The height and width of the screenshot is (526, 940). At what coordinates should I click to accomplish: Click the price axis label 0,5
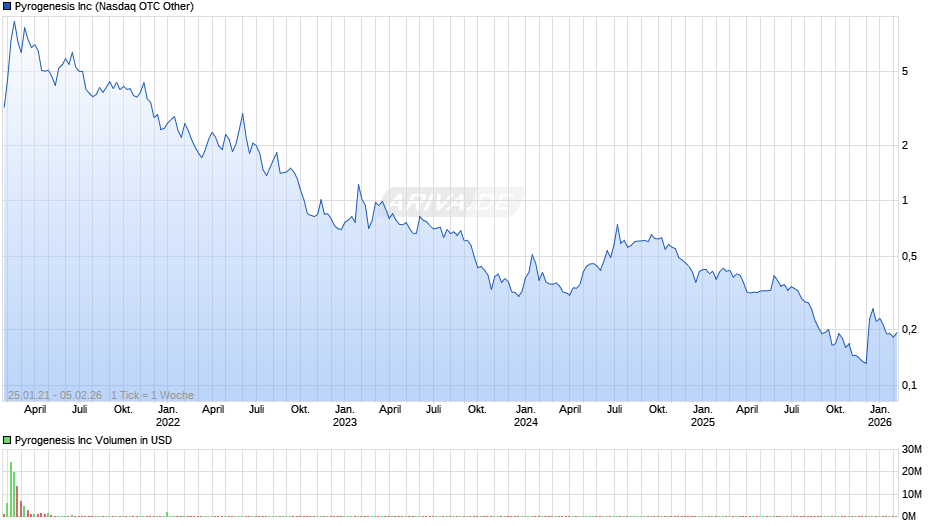tap(909, 257)
